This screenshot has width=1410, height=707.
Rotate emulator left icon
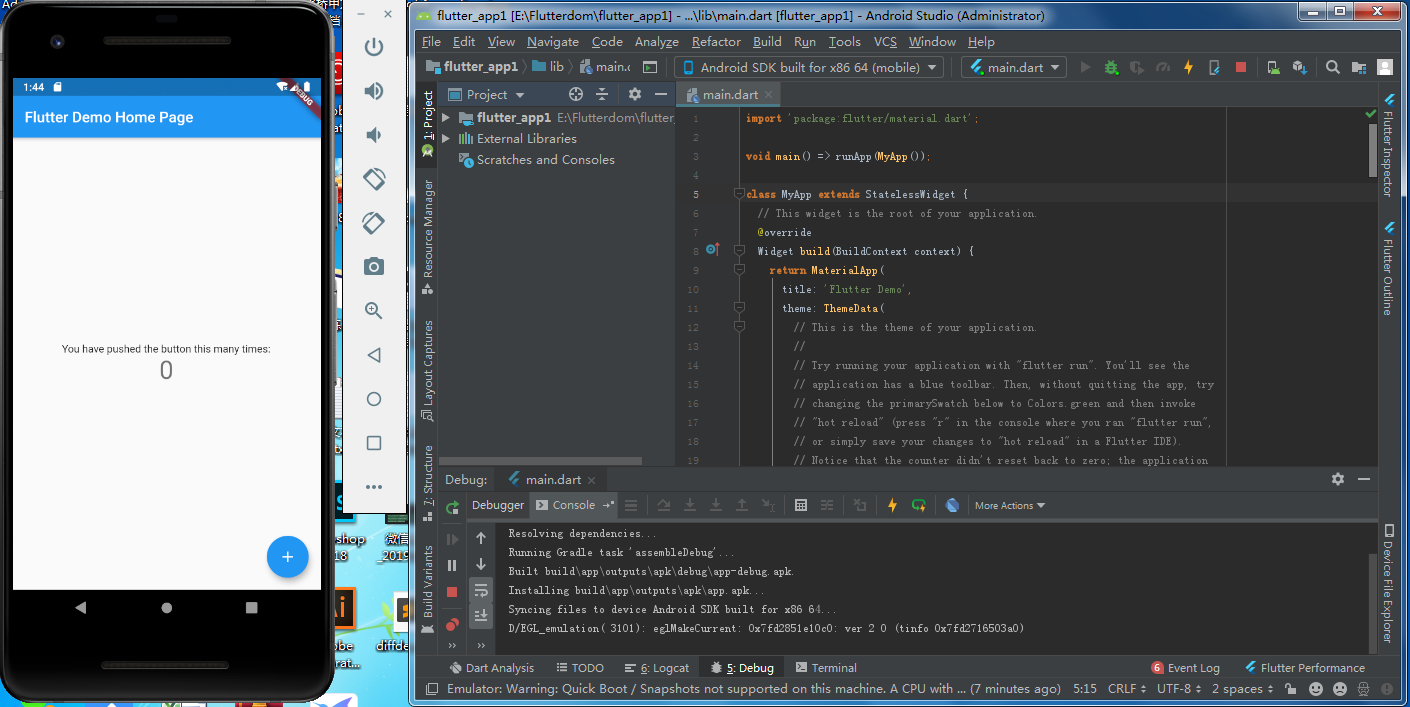click(374, 179)
